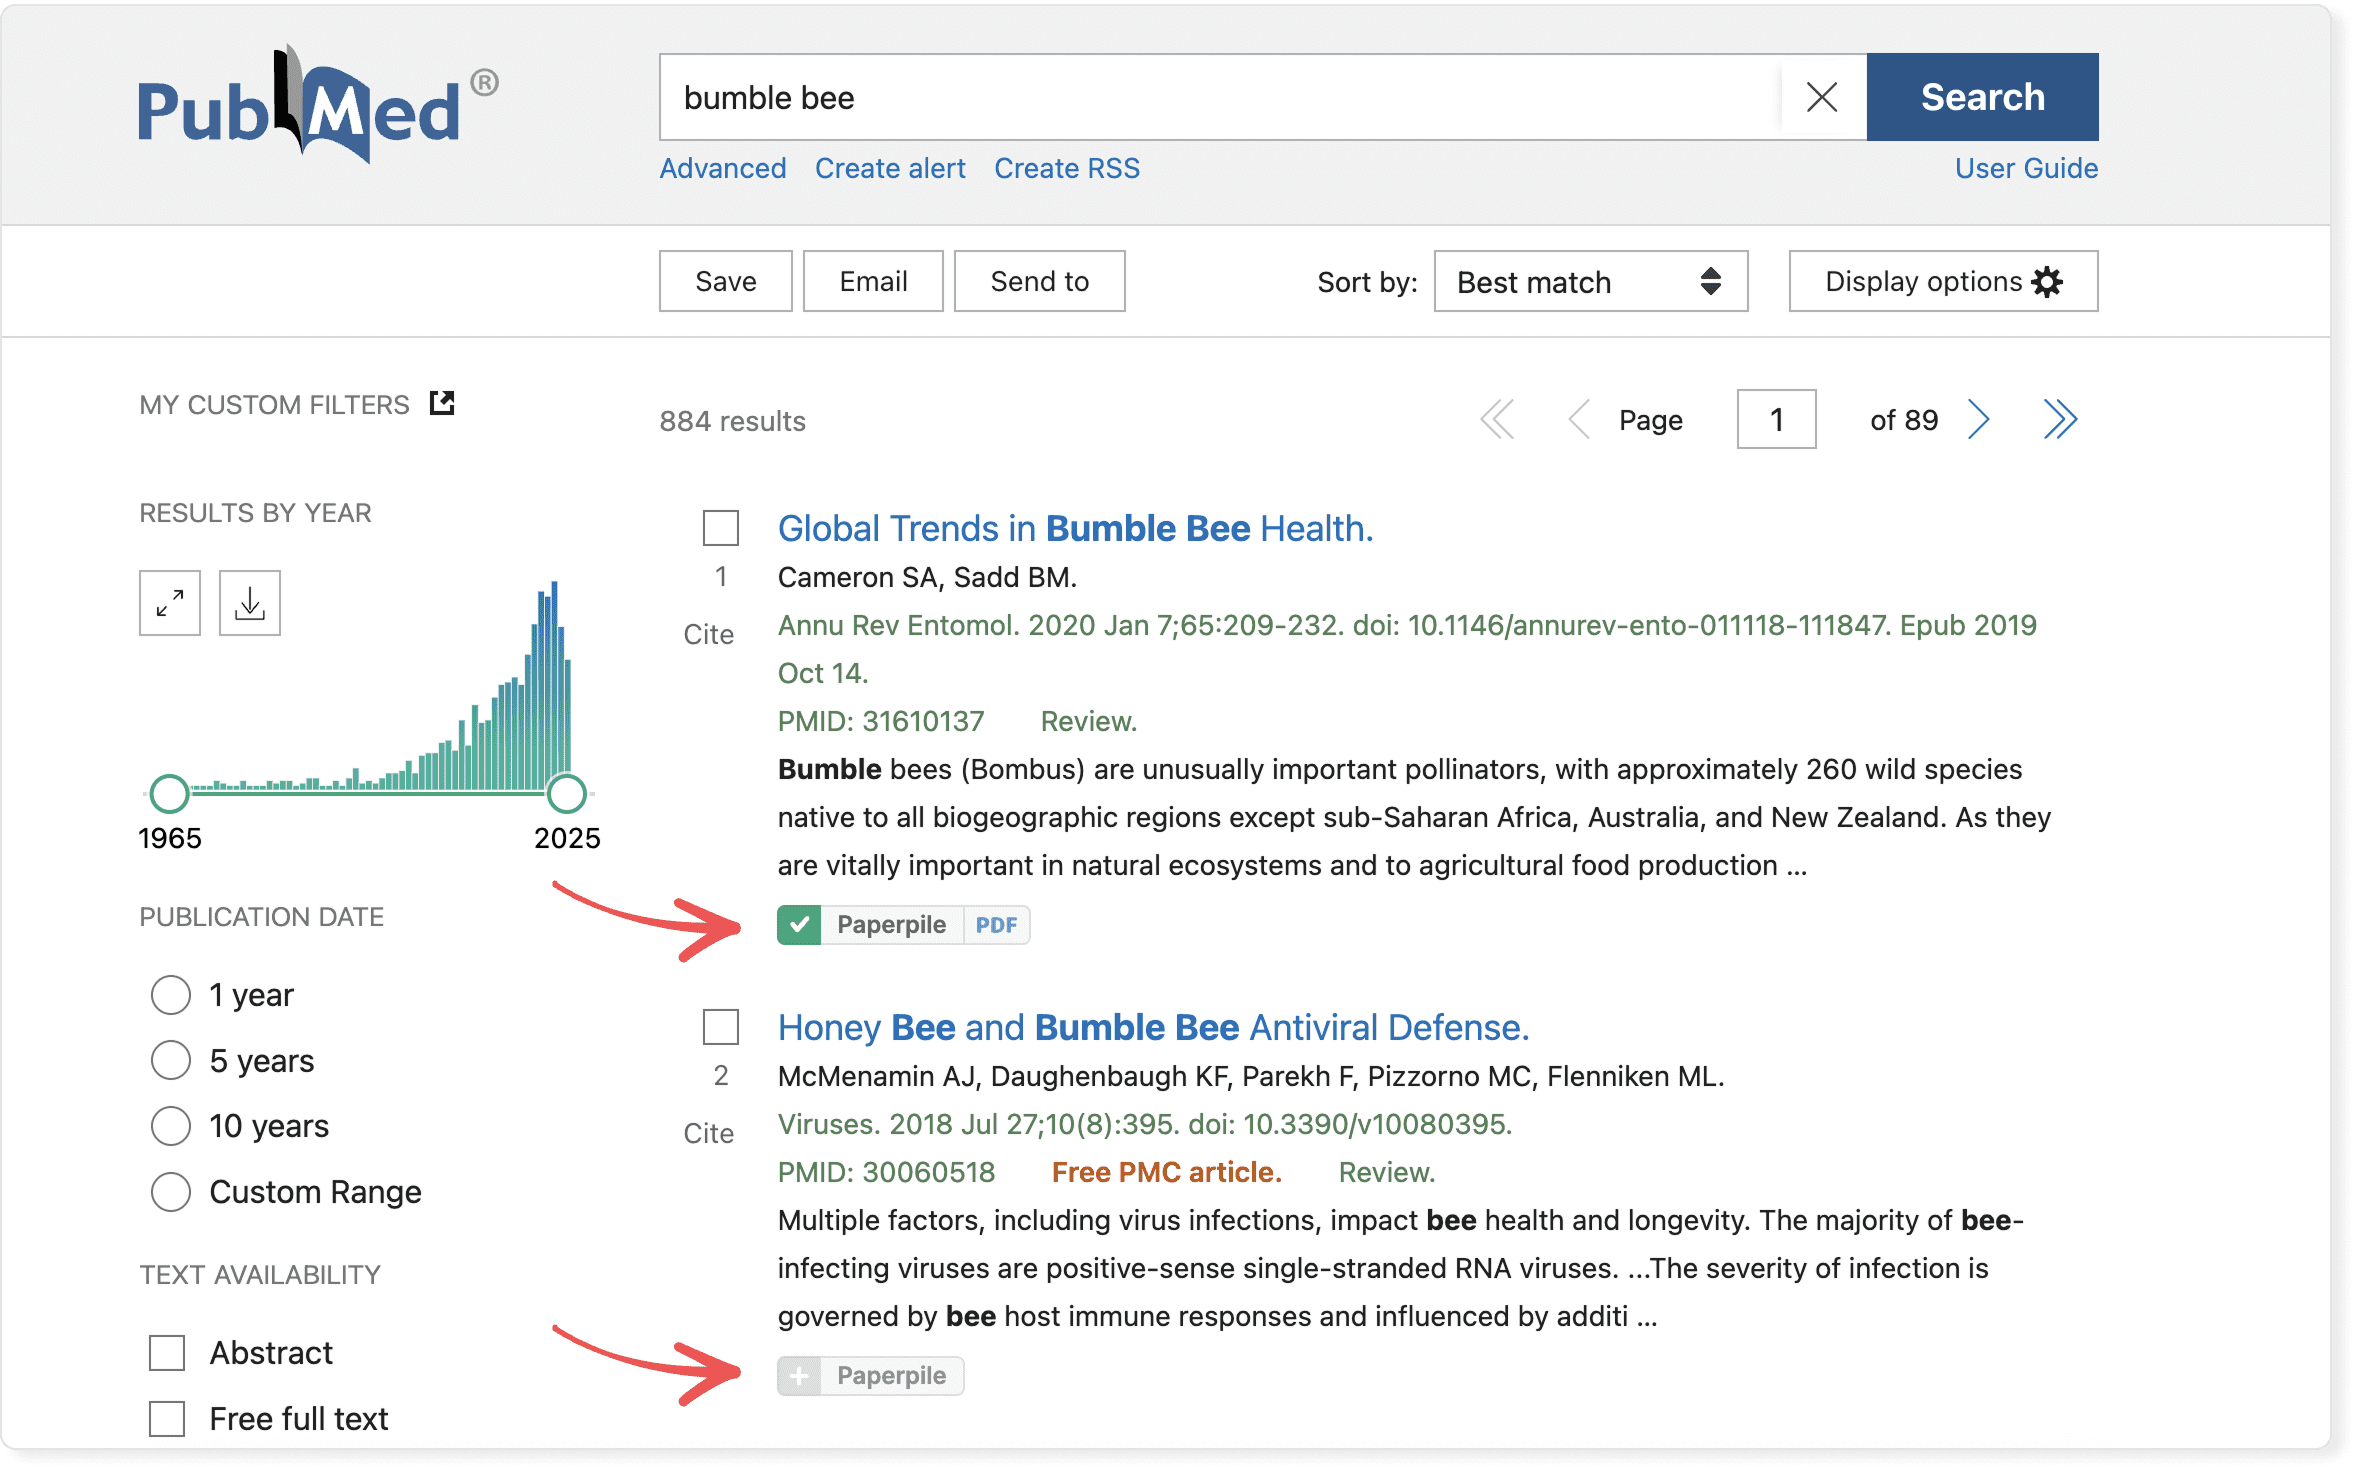Screen dimensions: 2356x1470
Task: Expand the results by year chart
Action: (x=170, y=603)
